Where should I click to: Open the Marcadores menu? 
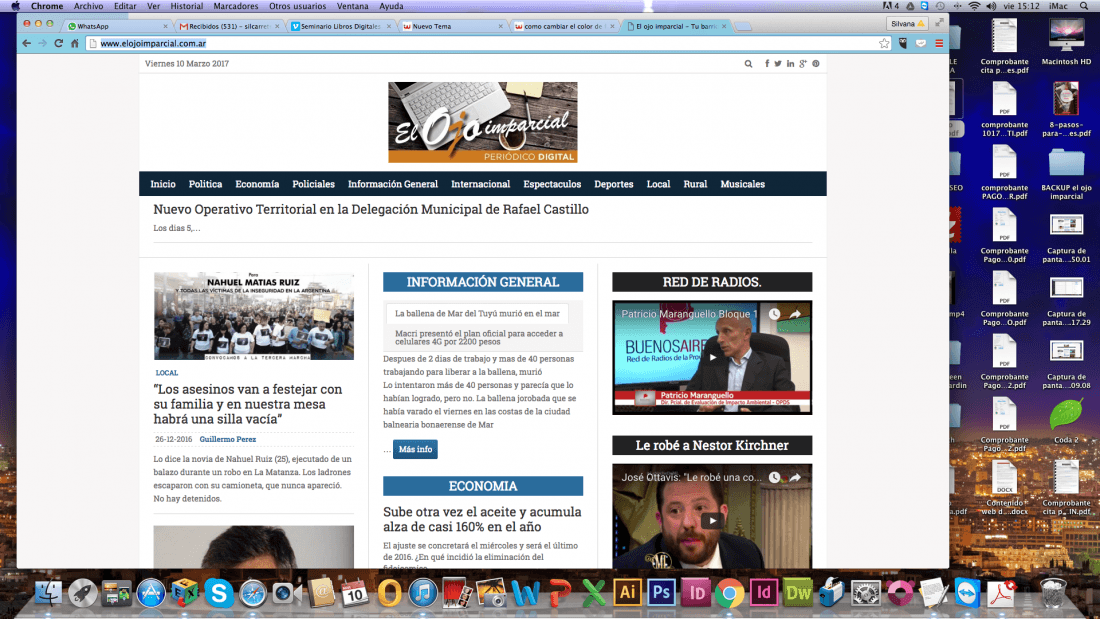pyautogui.click(x=236, y=6)
